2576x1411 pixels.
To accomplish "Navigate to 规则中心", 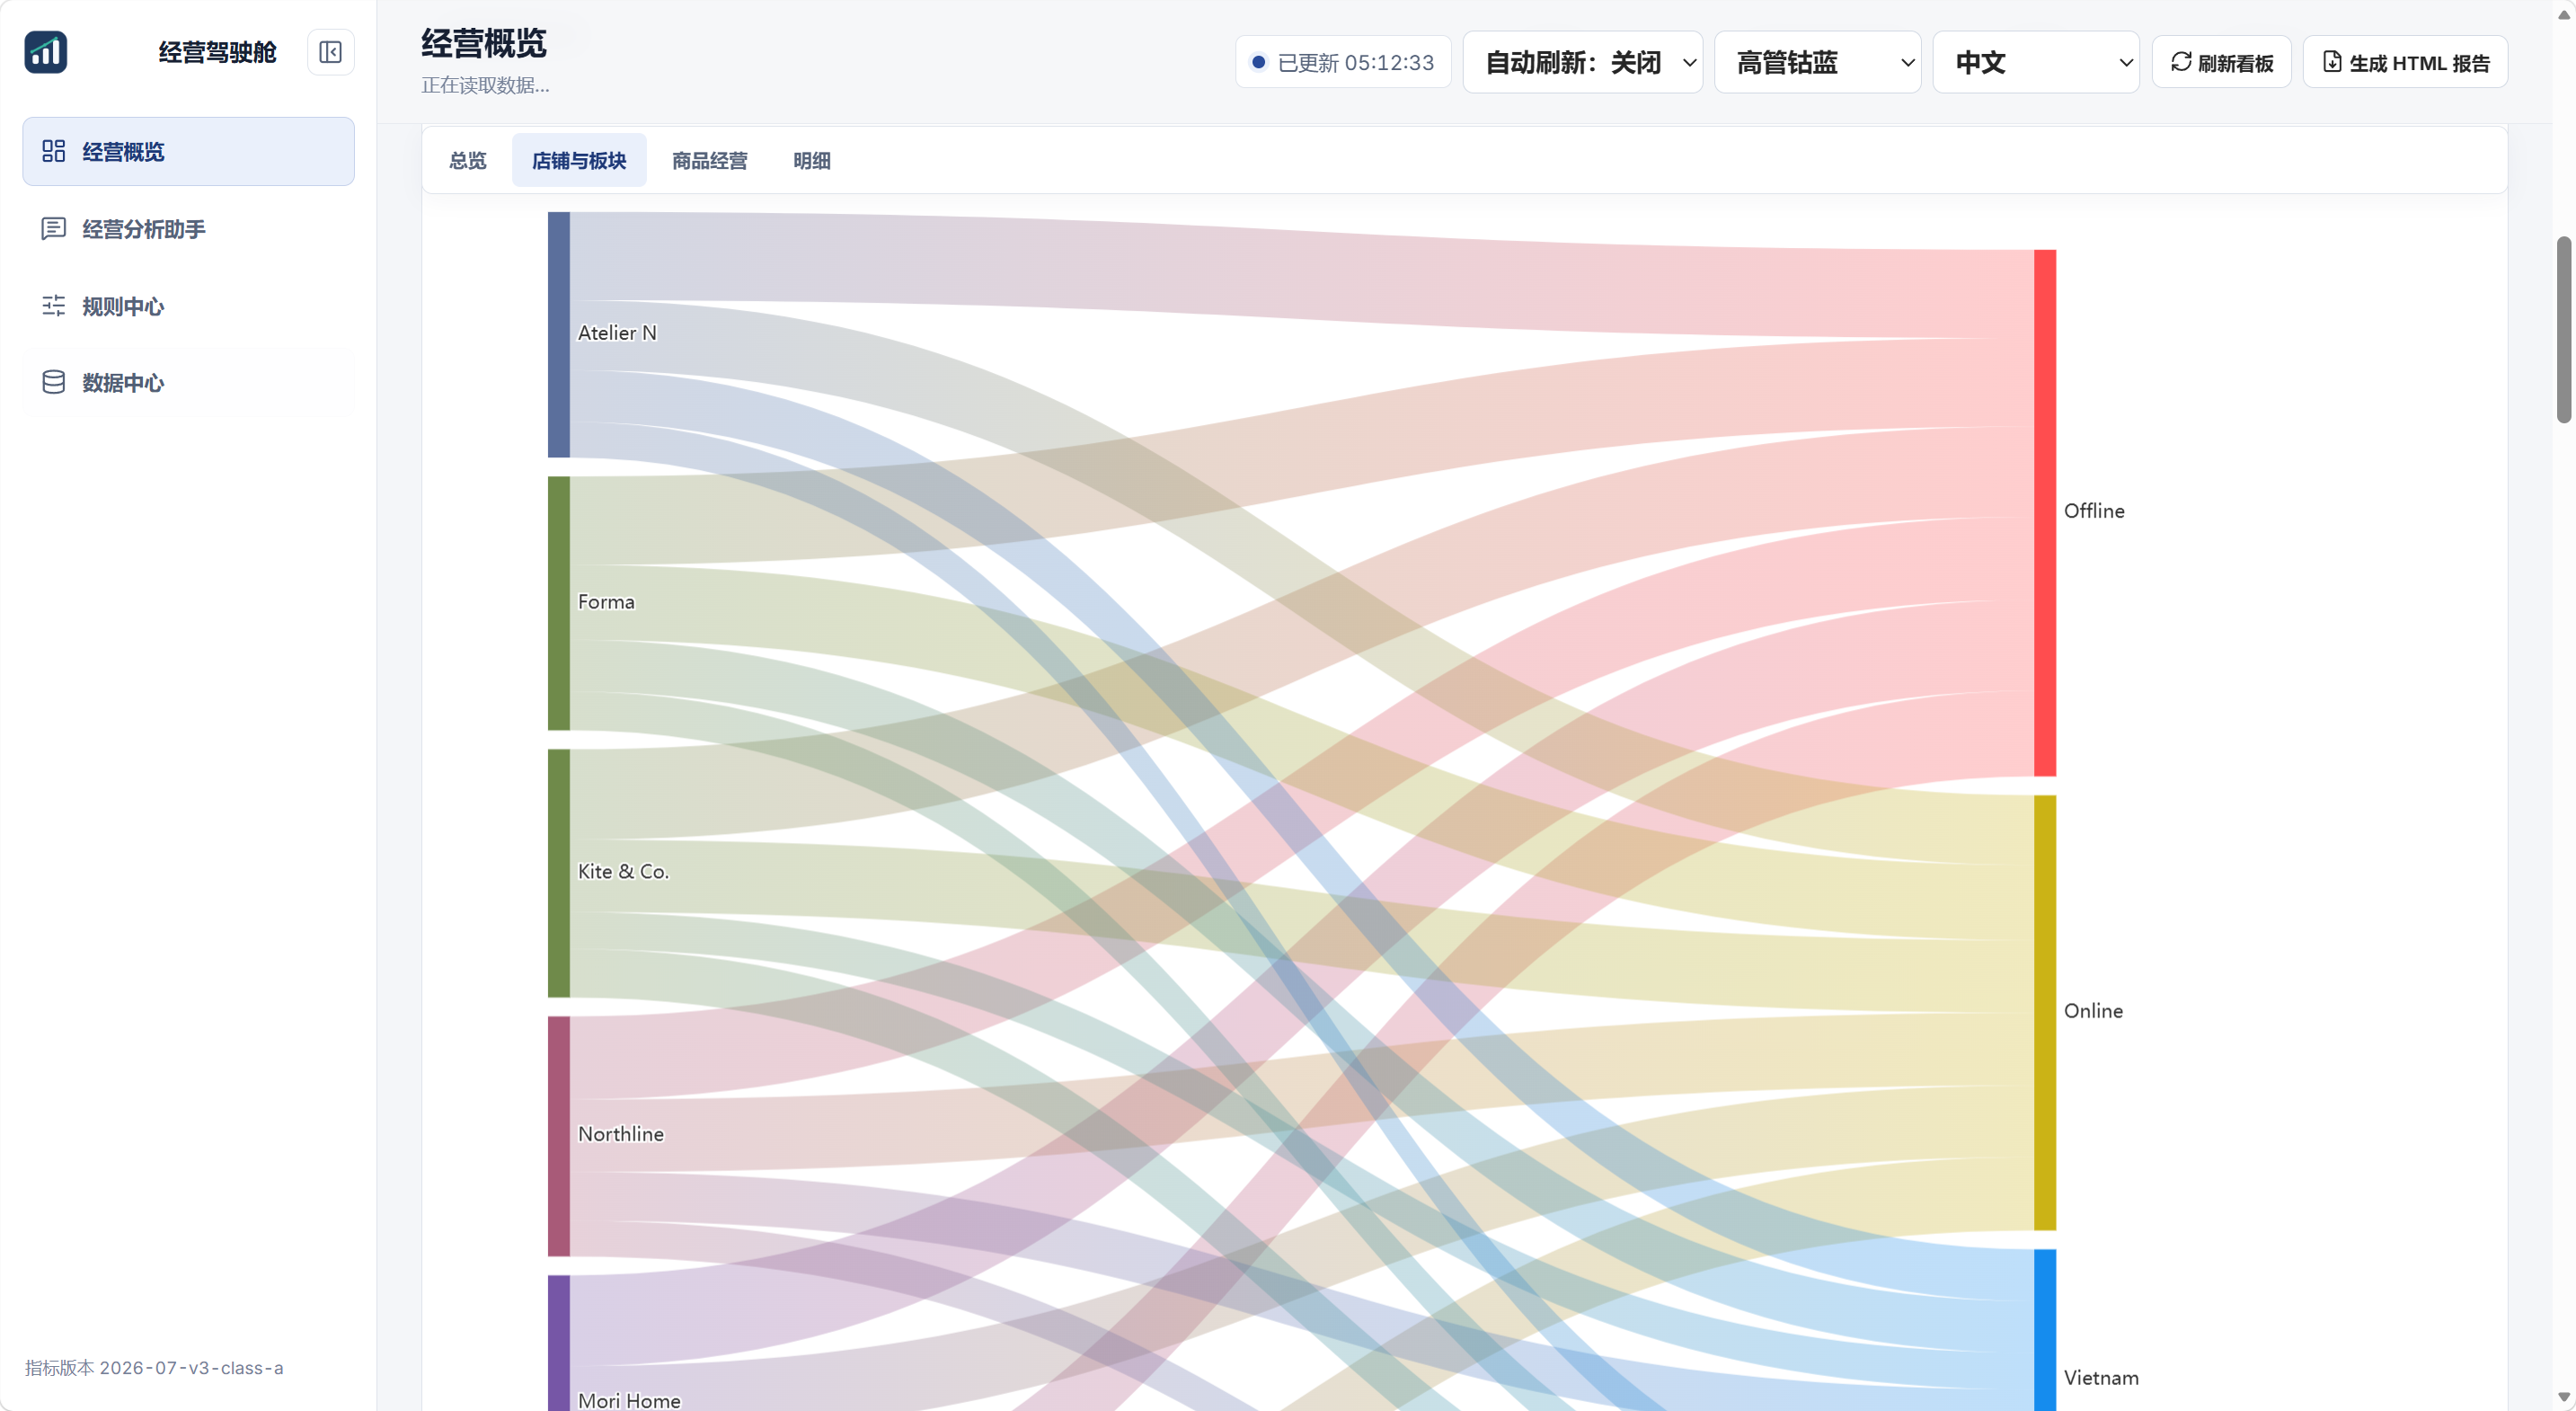I will pos(189,306).
